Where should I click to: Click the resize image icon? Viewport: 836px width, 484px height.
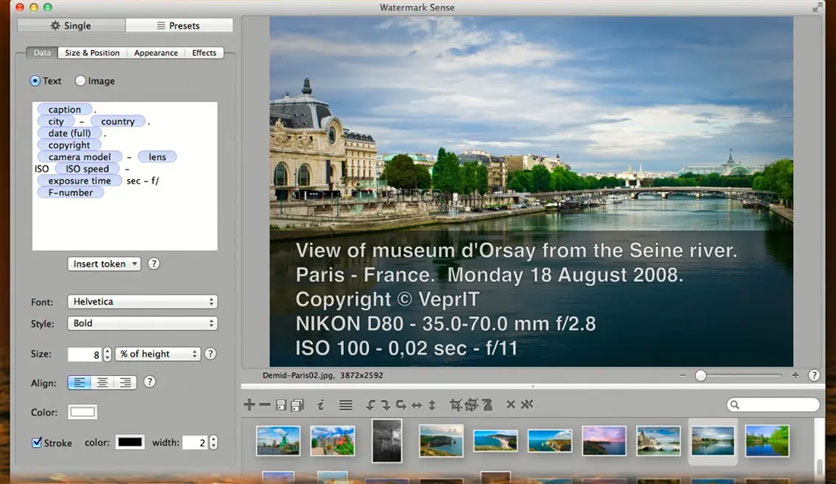[487, 405]
